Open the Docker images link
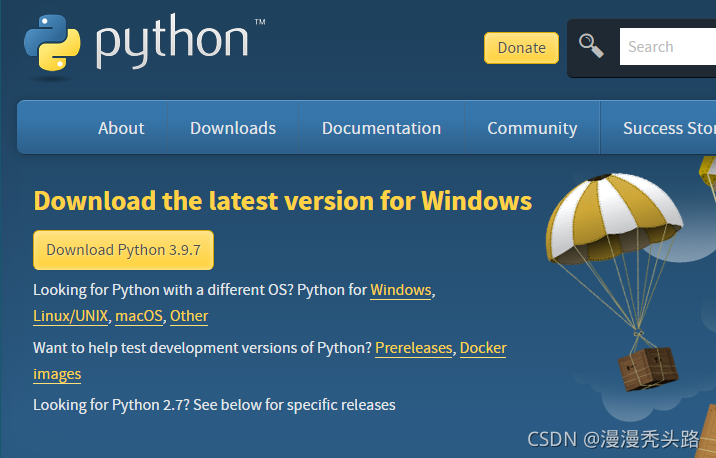 [483, 348]
